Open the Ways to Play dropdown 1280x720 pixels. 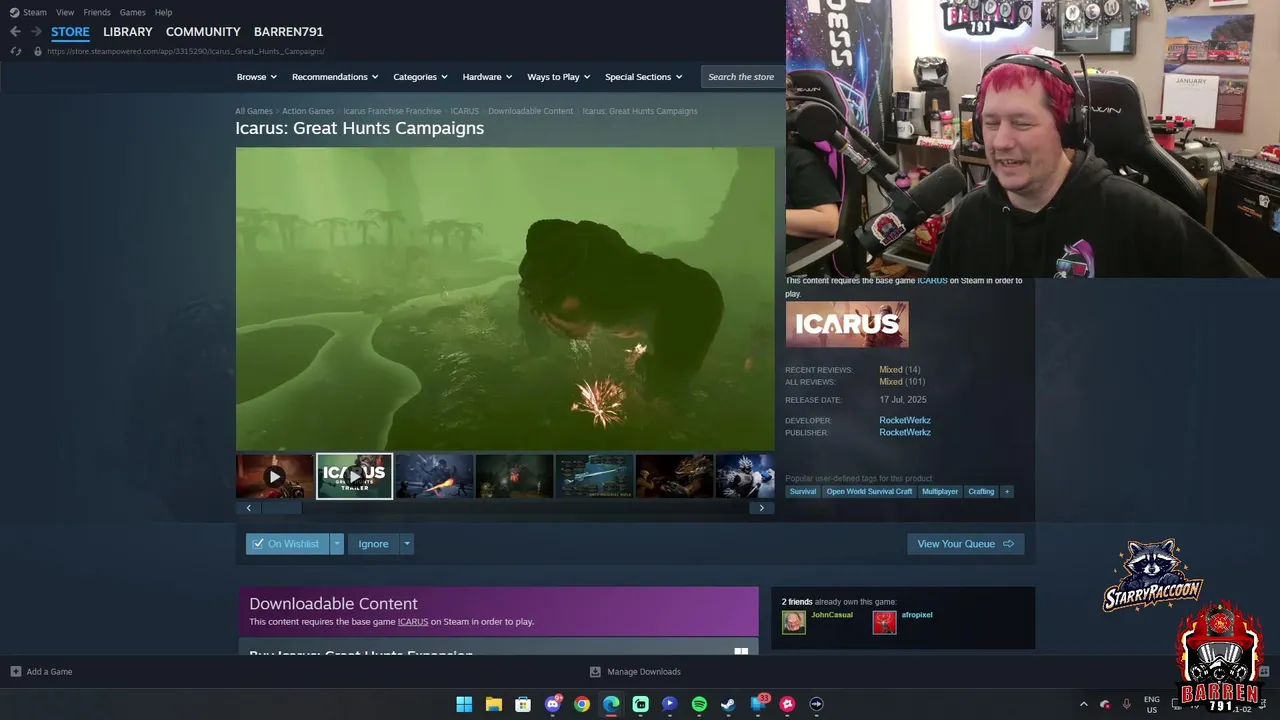pyautogui.click(x=559, y=77)
